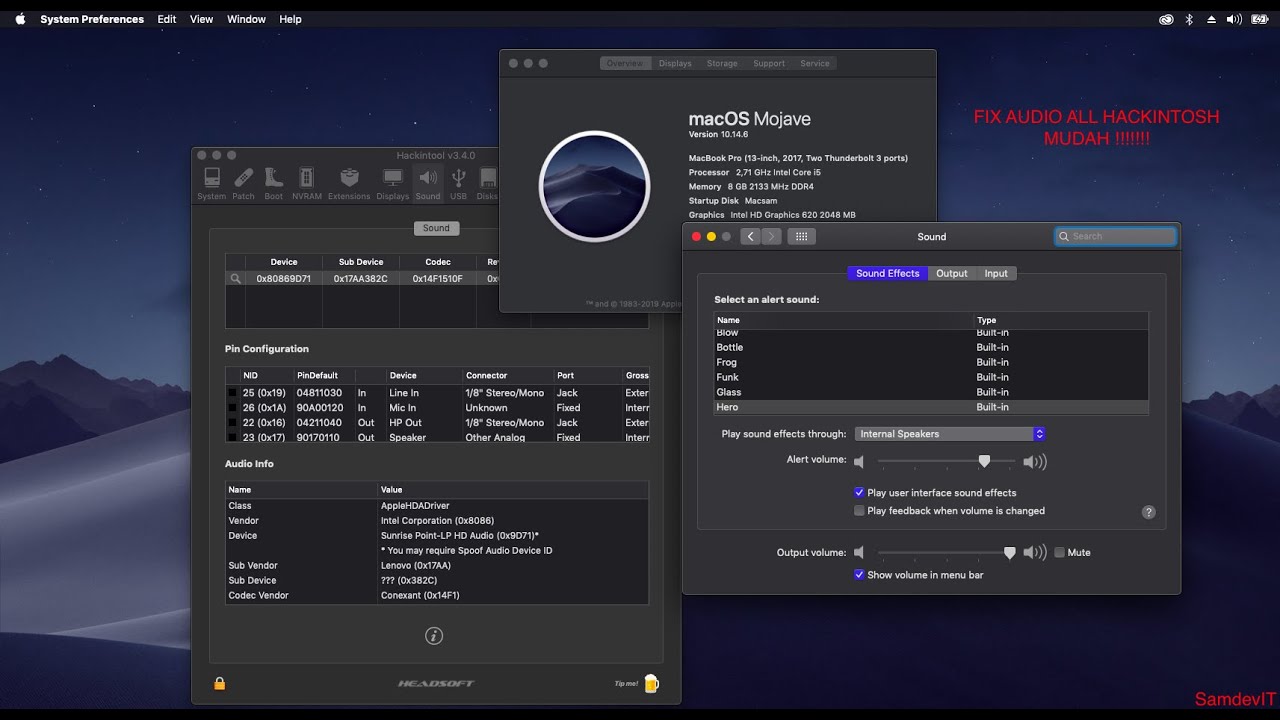The width and height of the screenshot is (1280, 720).
Task: Toggle the checkbox for NID 25 (0x19)
Action: (x=233, y=393)
